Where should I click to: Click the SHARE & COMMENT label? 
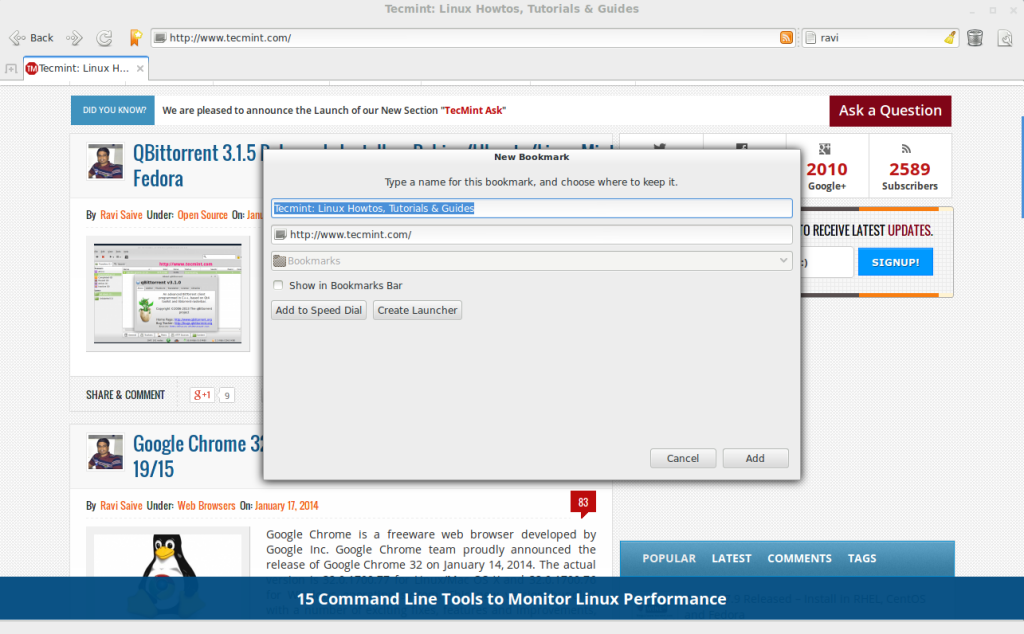[125, 395]
